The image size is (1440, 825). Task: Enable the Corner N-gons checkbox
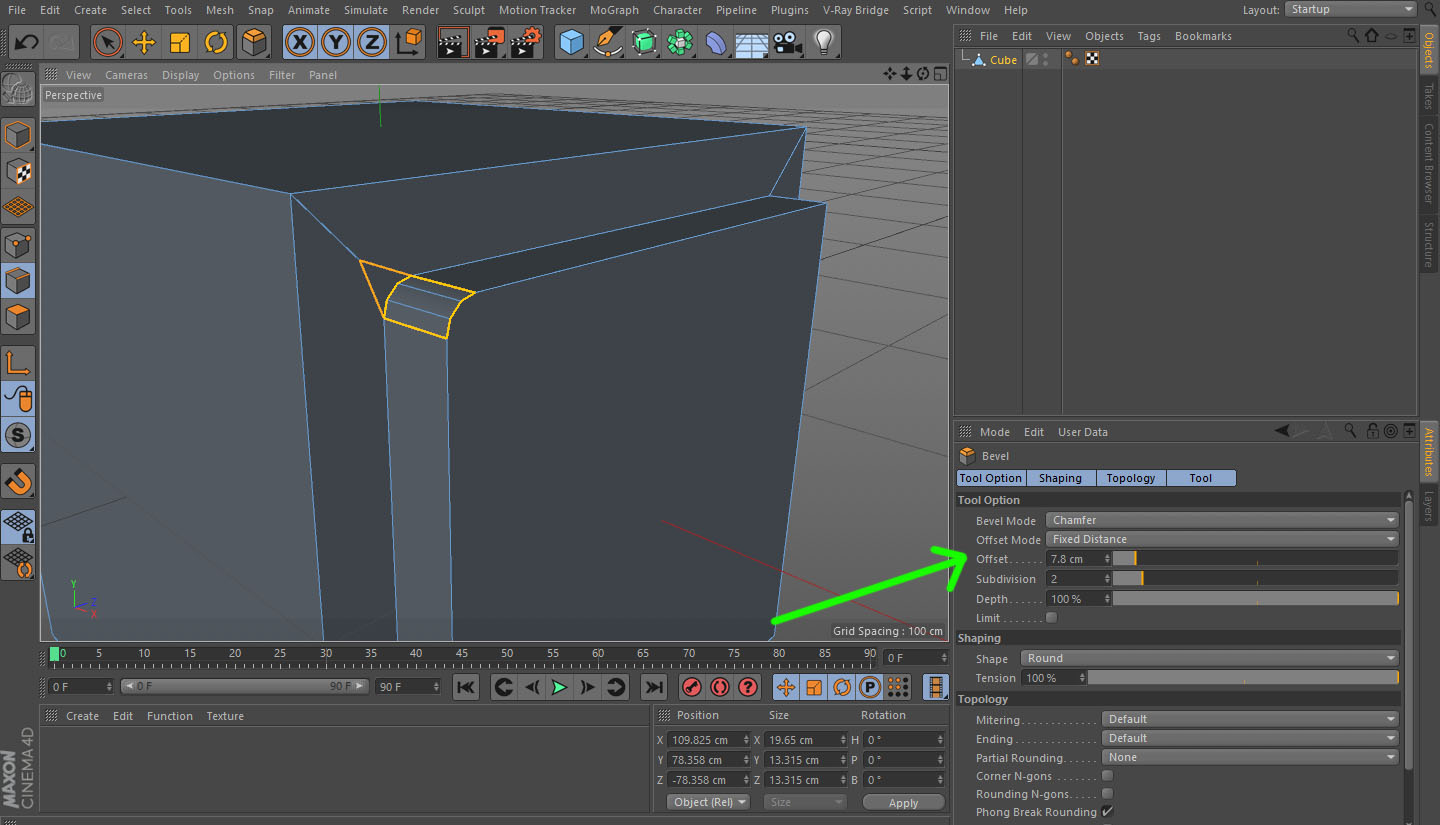pos(1107,776)
